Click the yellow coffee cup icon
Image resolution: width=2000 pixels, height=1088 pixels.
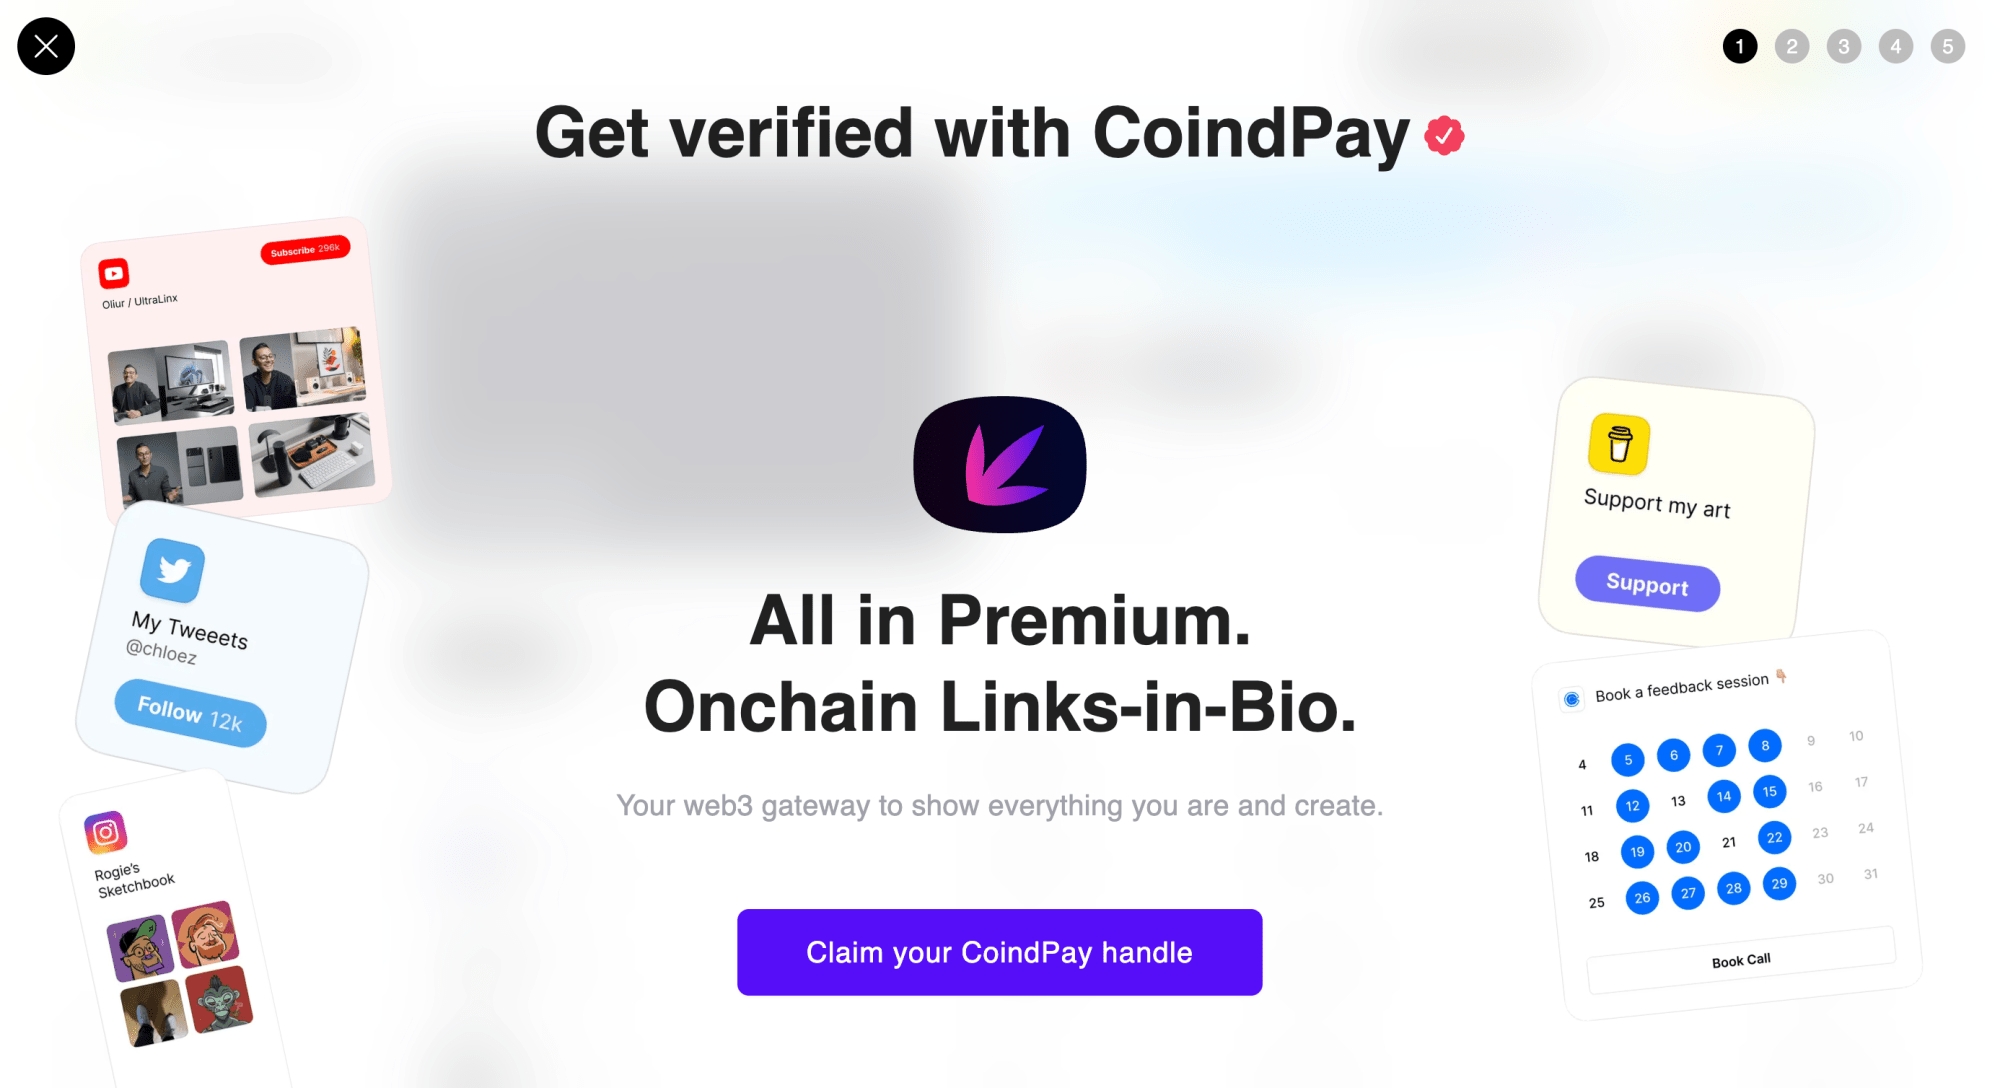(1619, 444)
